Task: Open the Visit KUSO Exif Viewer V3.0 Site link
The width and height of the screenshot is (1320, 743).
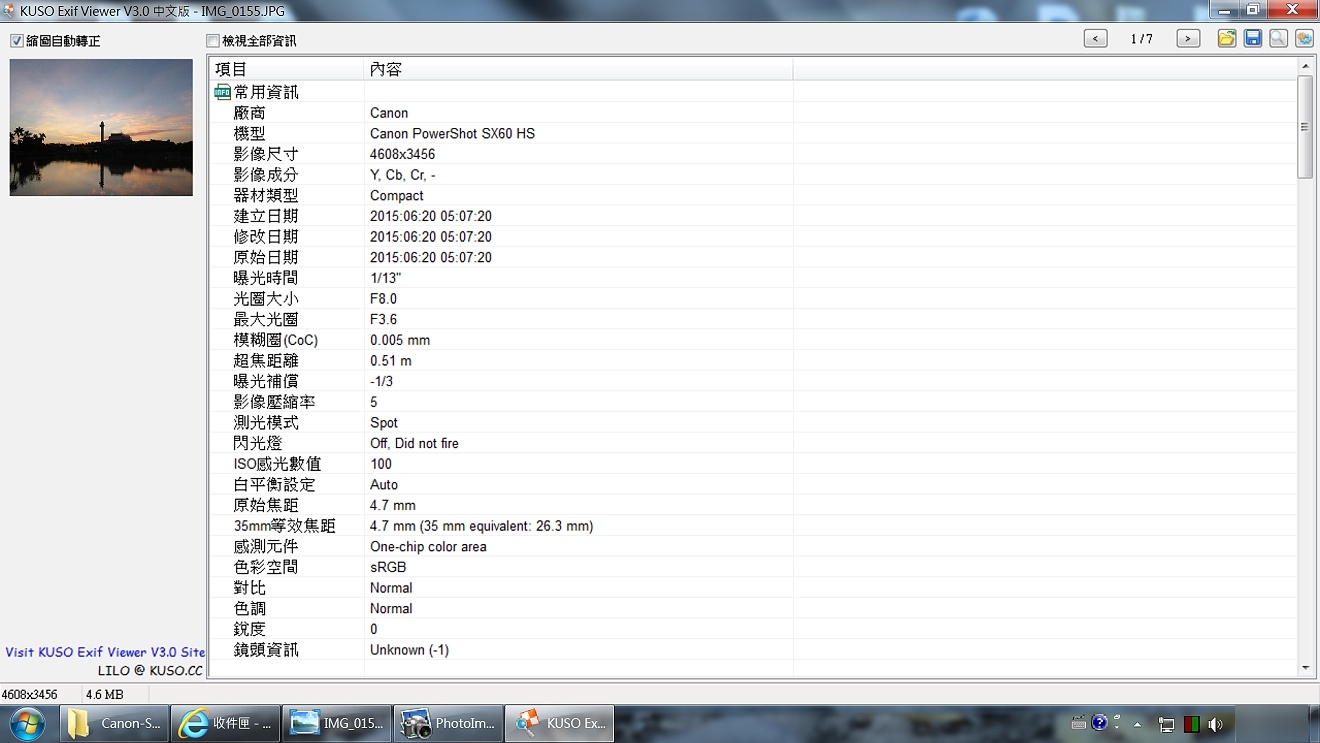Action: [x=105, y=652]
